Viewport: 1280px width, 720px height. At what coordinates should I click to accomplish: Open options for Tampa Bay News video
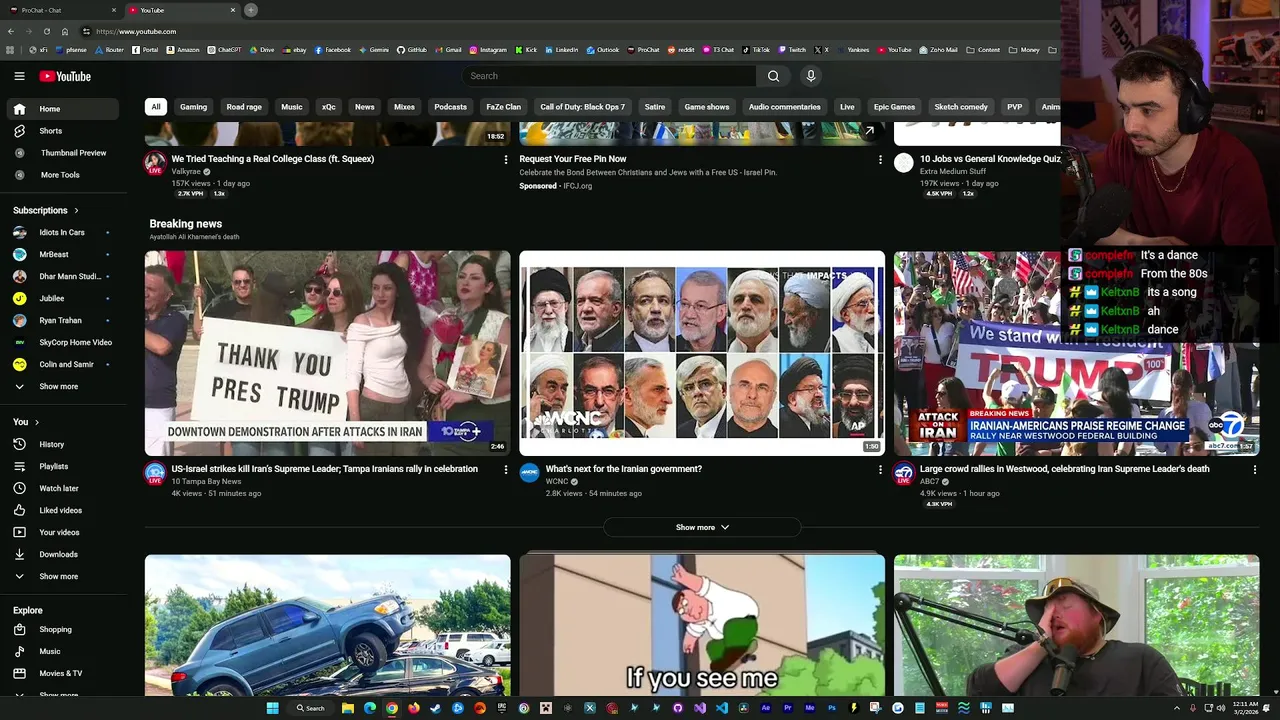pyautogui.click(x=505, y=469)
